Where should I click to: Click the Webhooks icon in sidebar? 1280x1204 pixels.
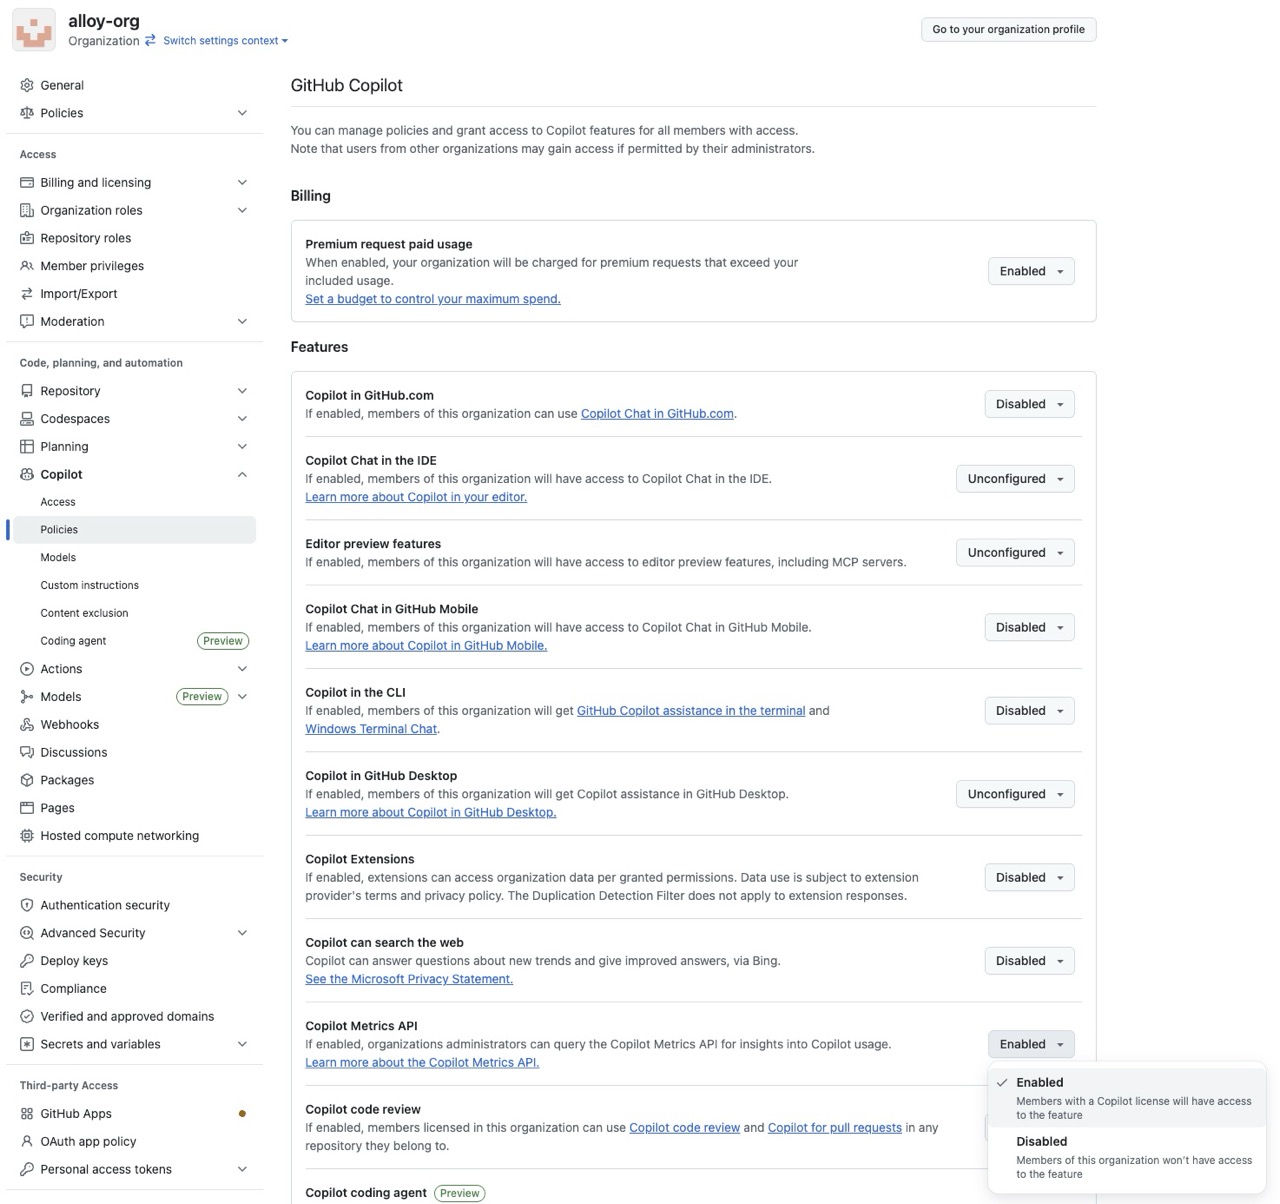point(27,724)
